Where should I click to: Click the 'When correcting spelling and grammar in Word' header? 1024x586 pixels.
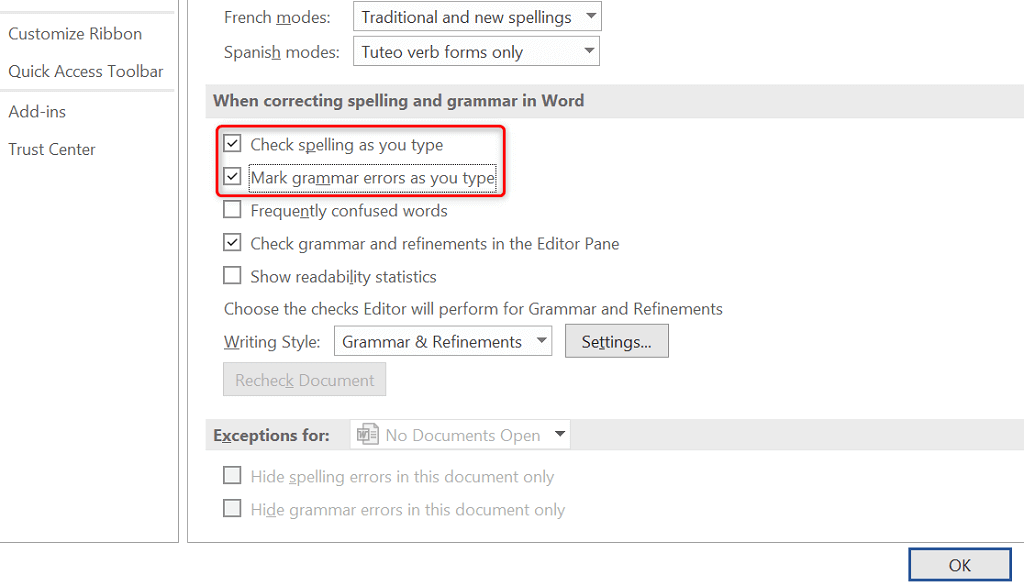click(398, 100)
